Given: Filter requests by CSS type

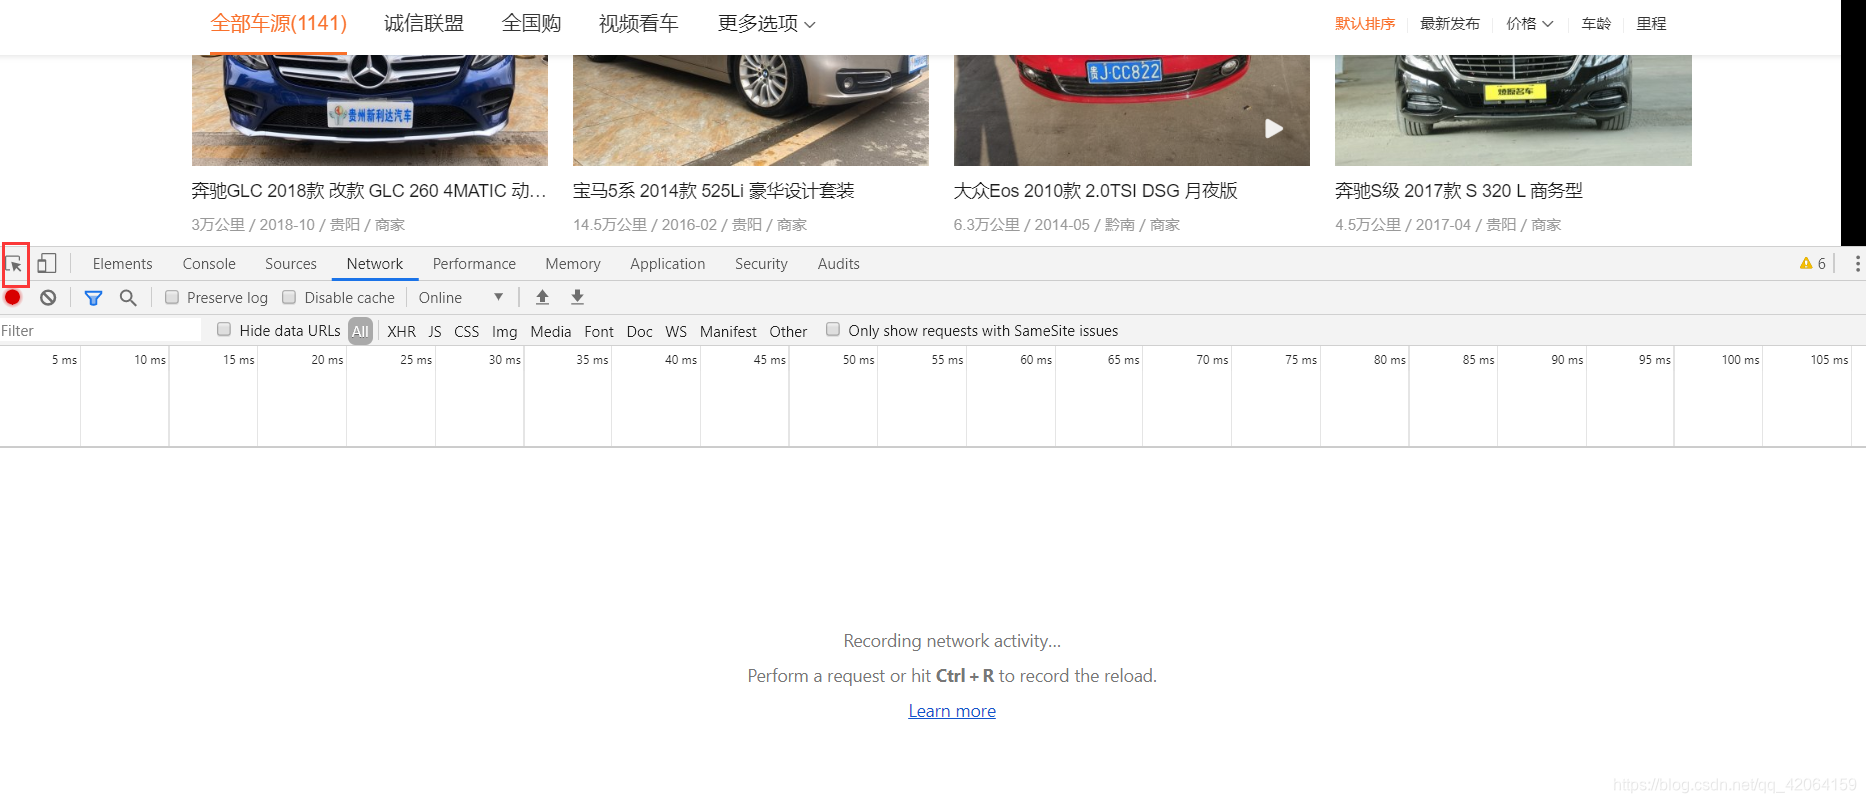Looking at the screenshot, I should [x=467, y=331].
